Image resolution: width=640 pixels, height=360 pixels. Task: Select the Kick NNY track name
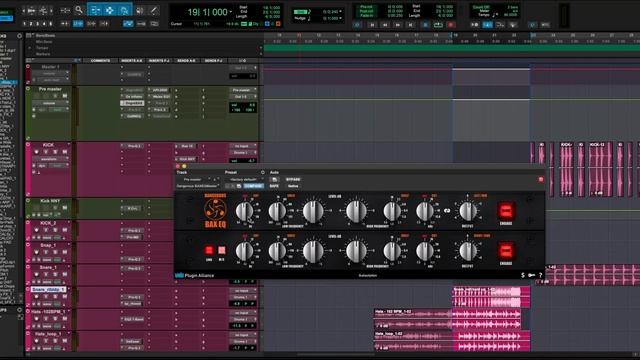pos(50,201)
